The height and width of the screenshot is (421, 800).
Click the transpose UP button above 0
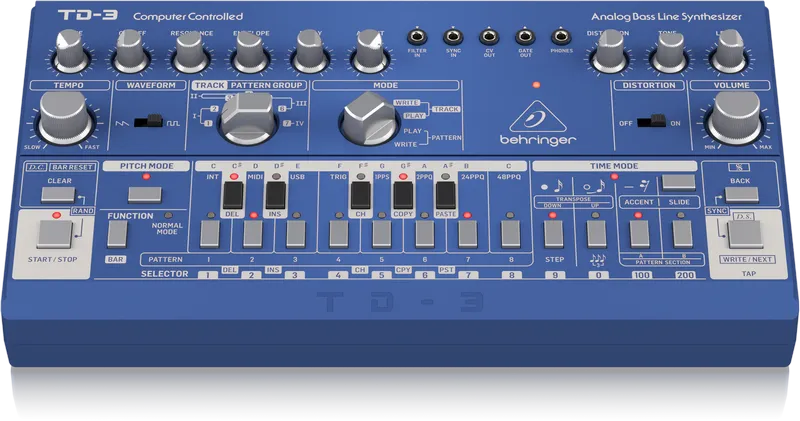[596, 235]
